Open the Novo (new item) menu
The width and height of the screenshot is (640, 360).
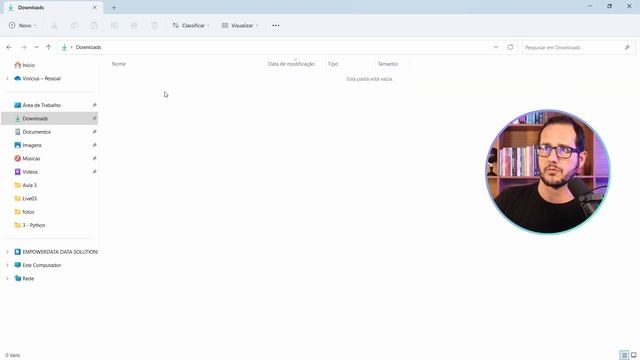(22, 25)
